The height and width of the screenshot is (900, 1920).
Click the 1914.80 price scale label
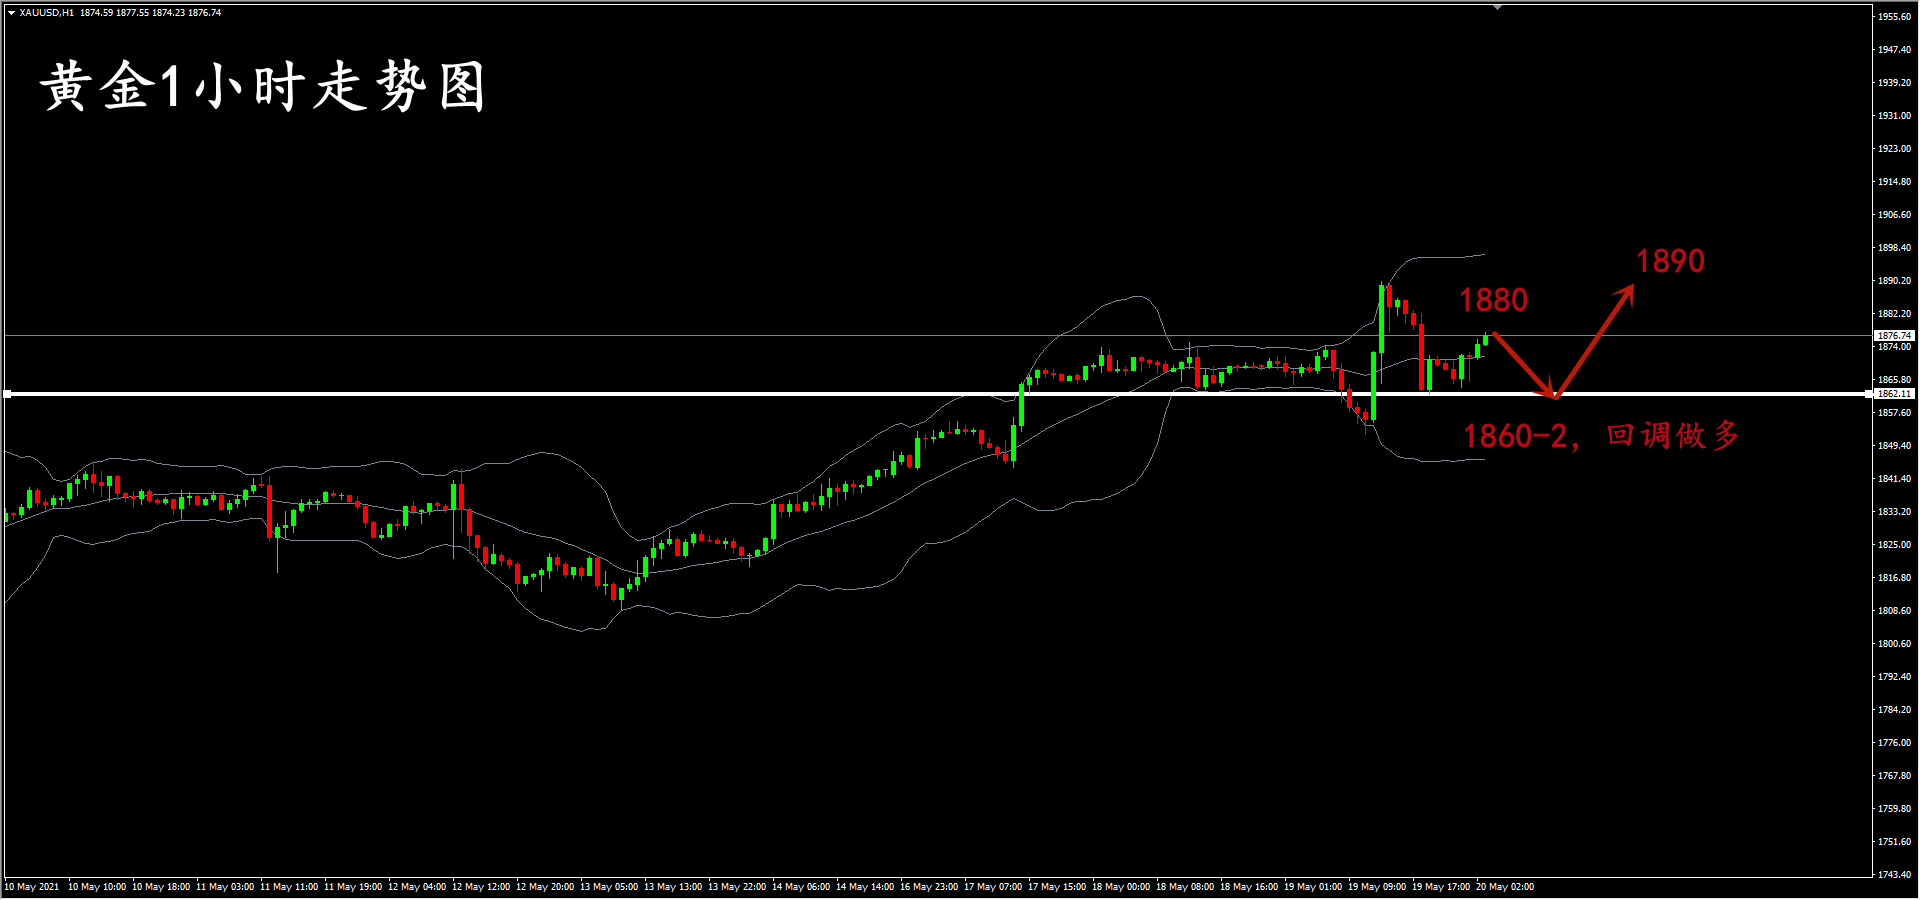[x=1894, y=182]
